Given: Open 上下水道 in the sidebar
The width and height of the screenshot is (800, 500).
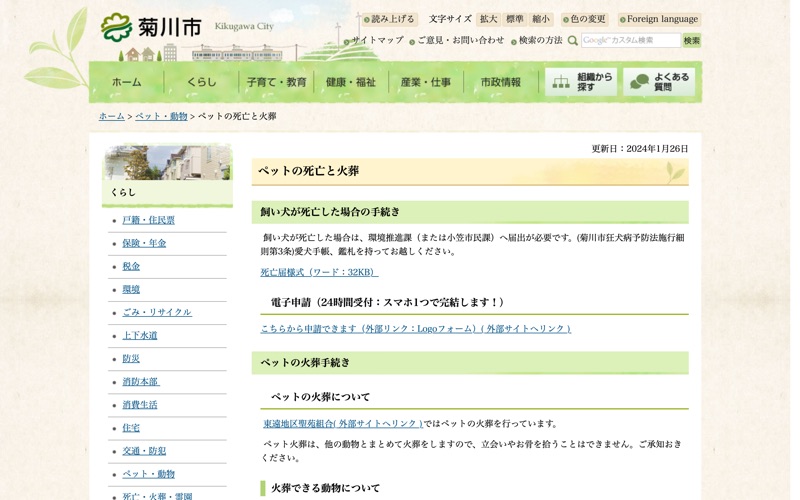Looking at the screenshot, I should (140, 336).
